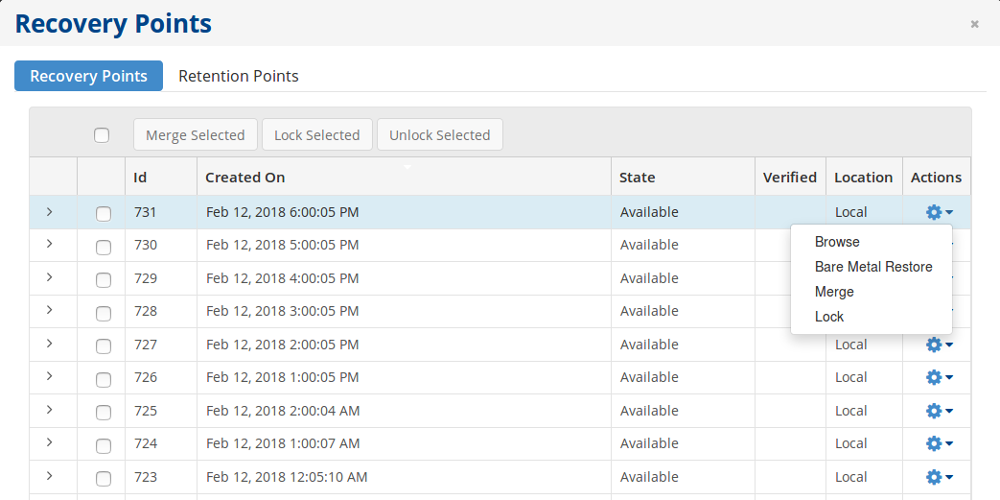
Task: Open actions gear for recovery point 731
Action: click(938, 212)
